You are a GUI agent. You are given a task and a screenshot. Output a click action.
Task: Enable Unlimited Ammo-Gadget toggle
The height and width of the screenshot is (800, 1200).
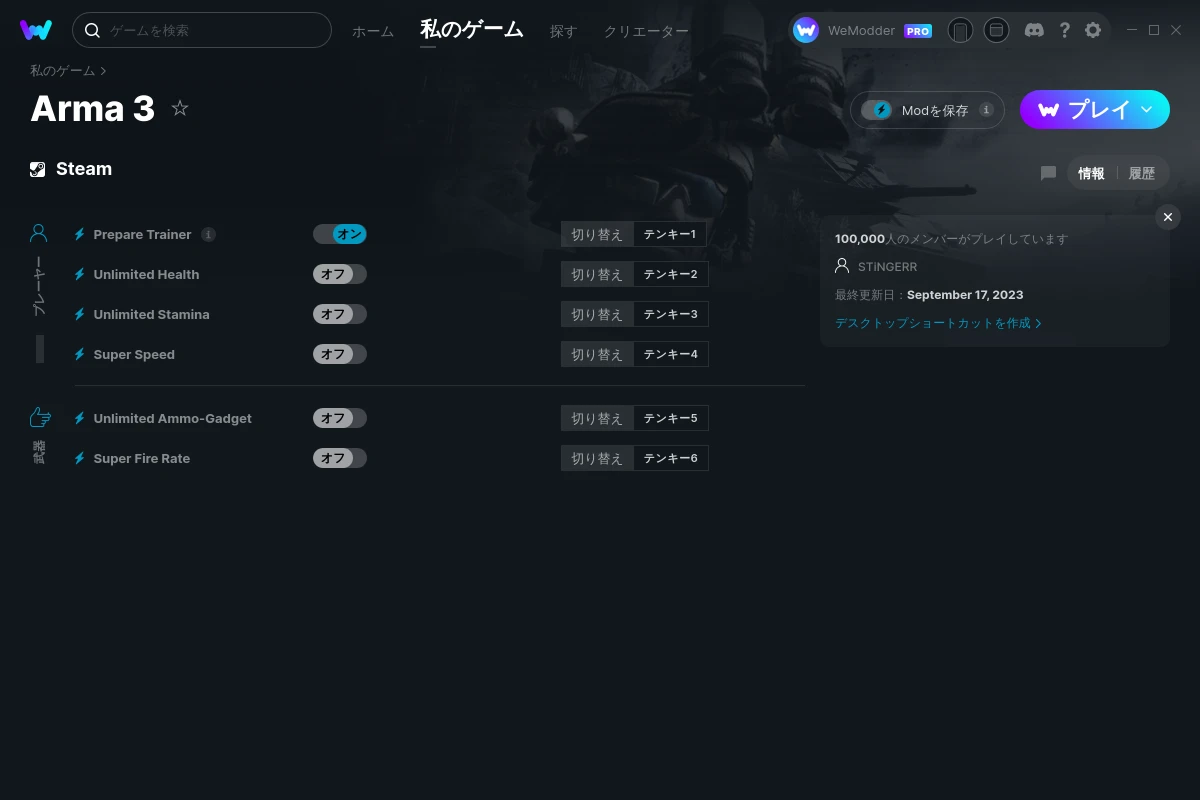[340, 418]
